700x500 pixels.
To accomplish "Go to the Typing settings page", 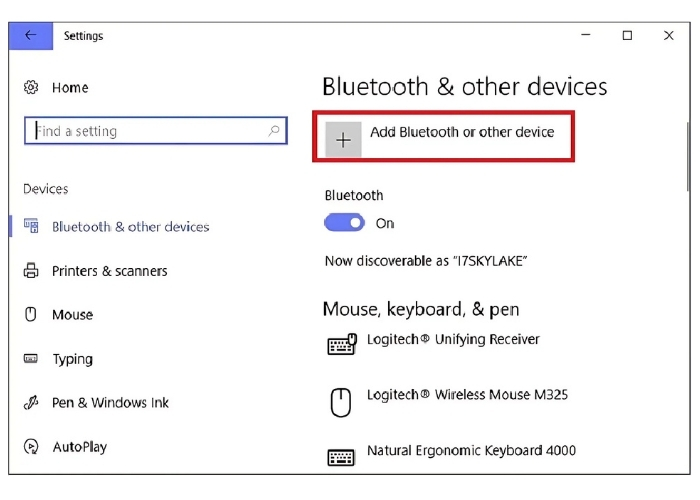I will pyautogui.click(x=72, y=359).
